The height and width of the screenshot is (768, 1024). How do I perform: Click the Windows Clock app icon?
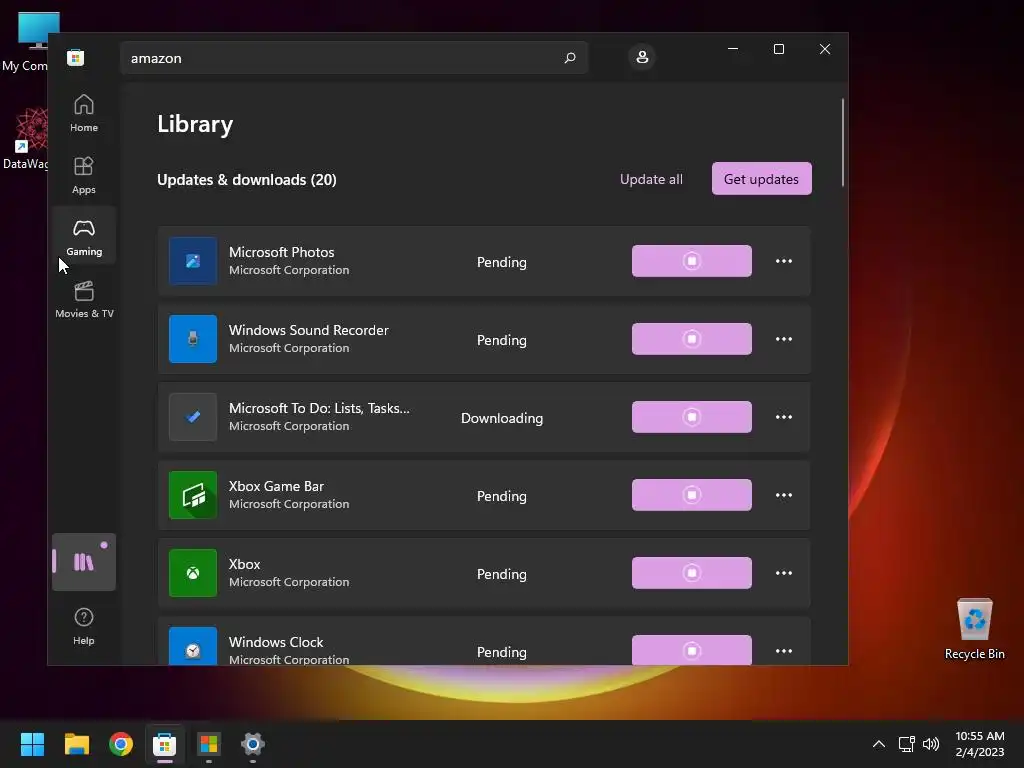click(x=193, y=647)
